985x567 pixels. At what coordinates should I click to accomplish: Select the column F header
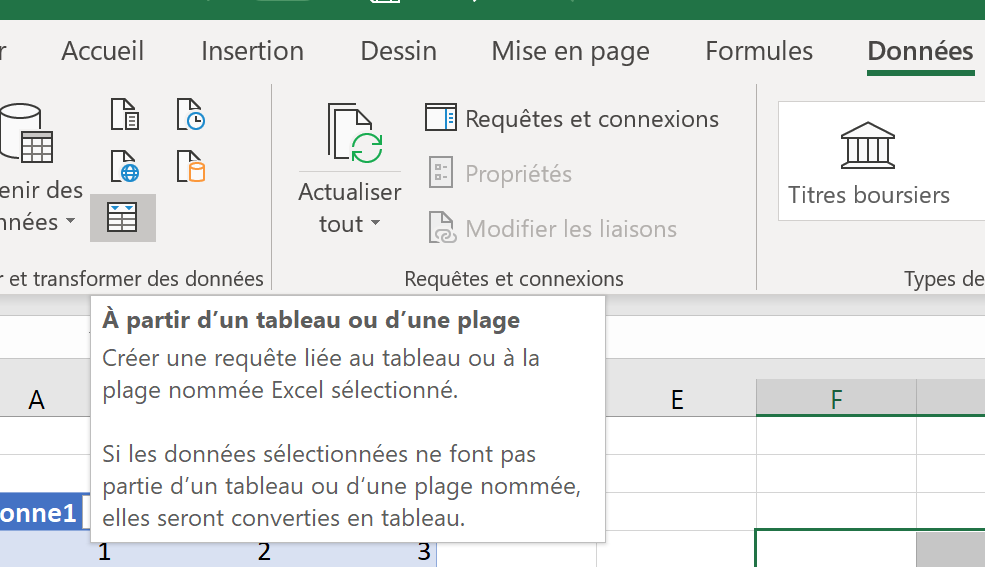pos(836,399)
